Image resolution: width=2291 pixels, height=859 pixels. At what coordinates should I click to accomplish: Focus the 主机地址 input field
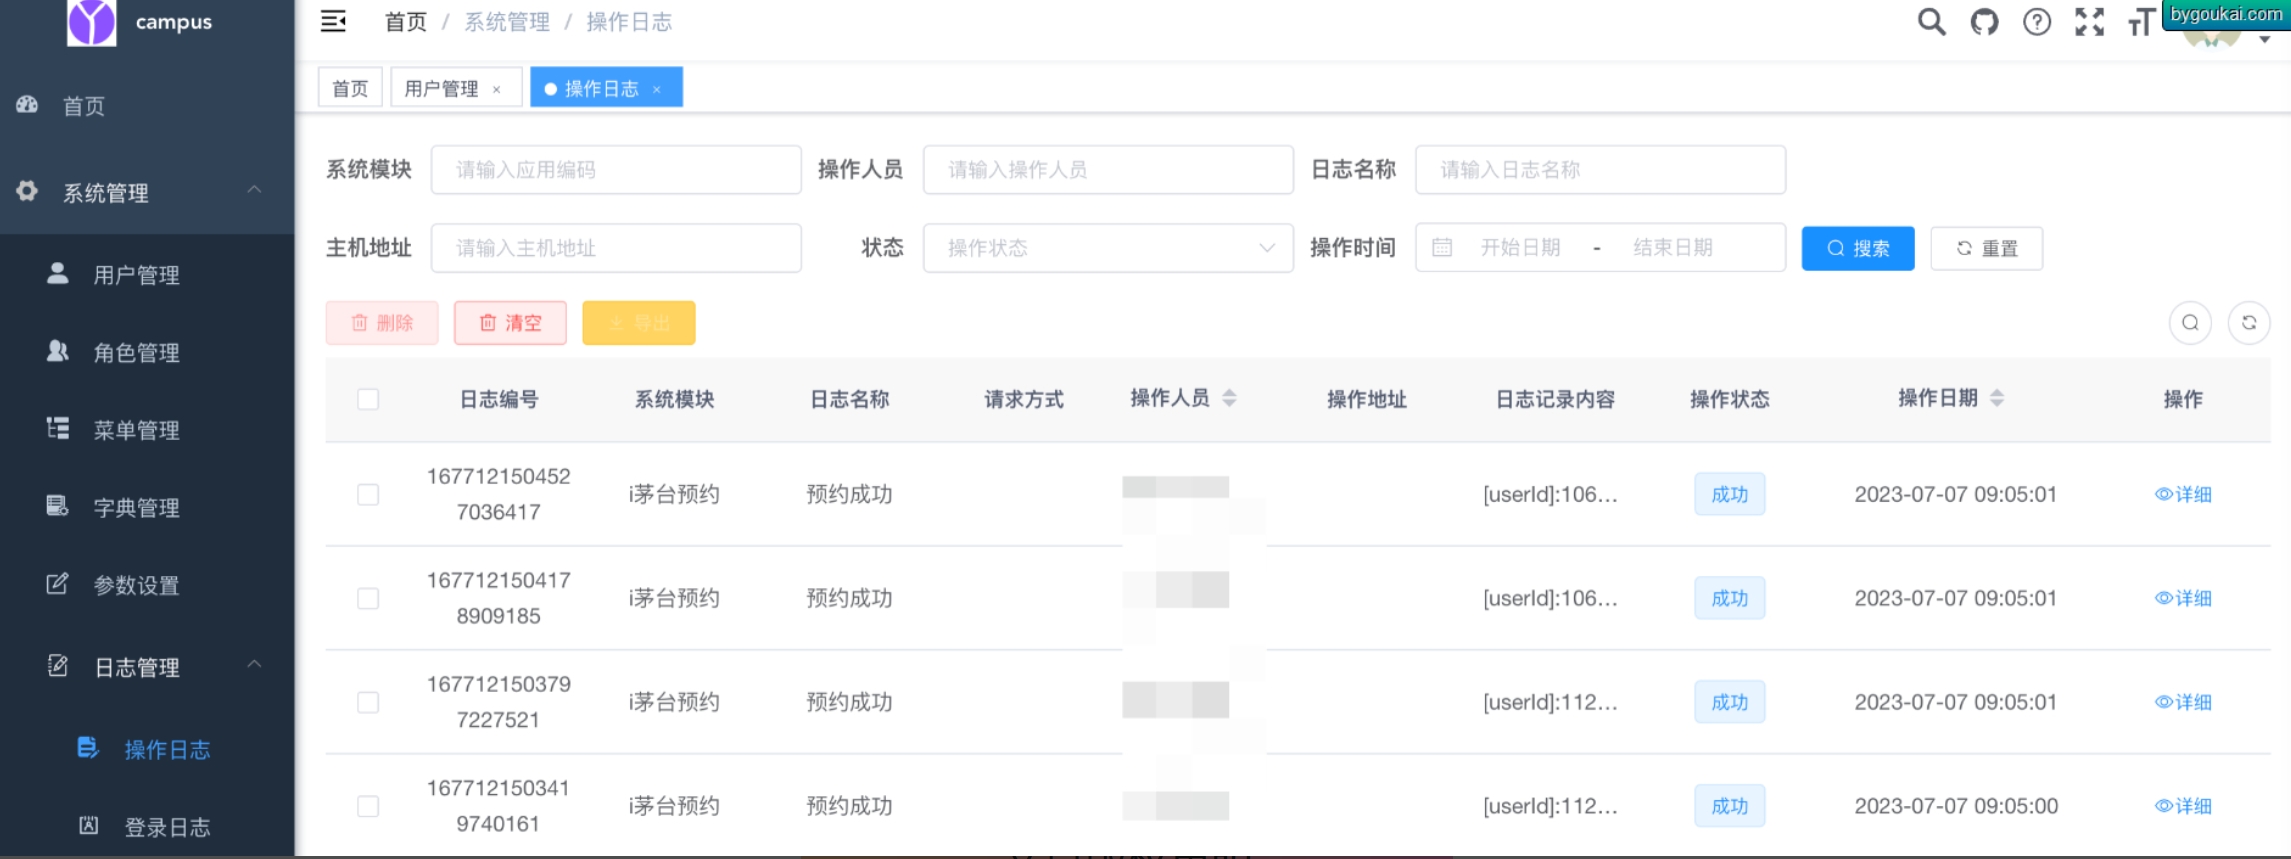point(616,248)
